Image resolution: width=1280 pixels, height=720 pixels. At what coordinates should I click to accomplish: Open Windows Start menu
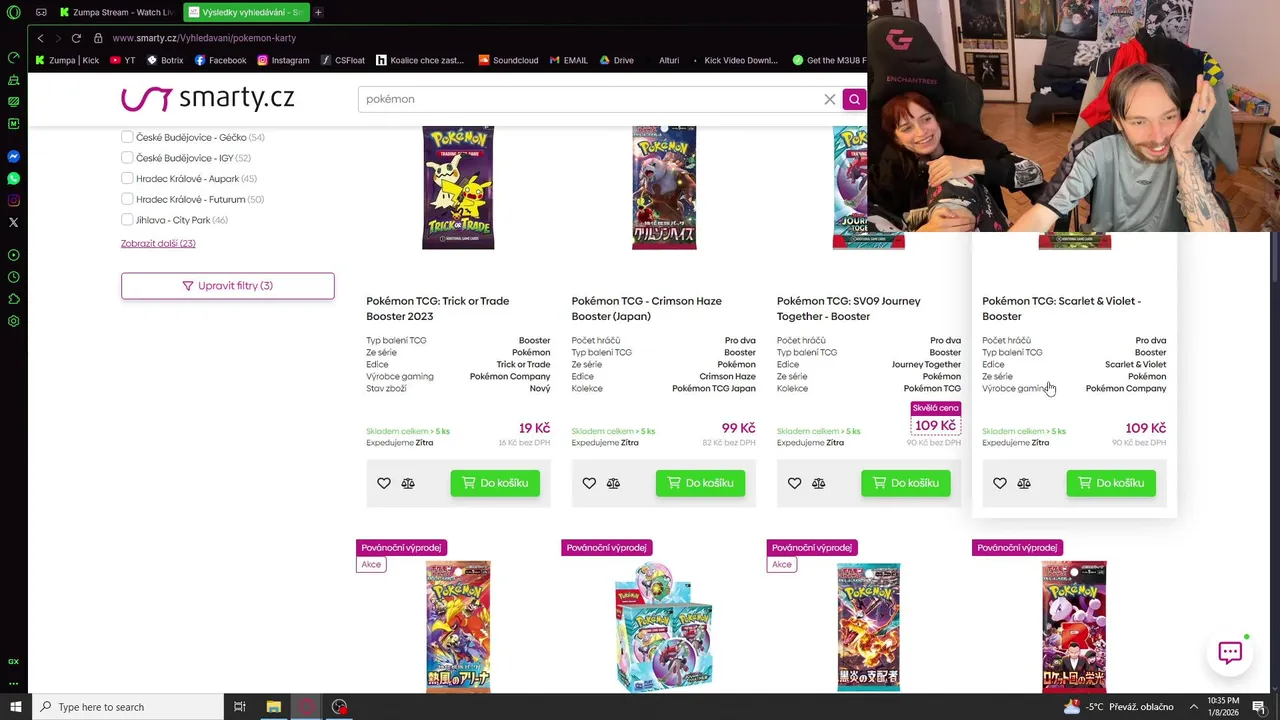click(15, 707)
